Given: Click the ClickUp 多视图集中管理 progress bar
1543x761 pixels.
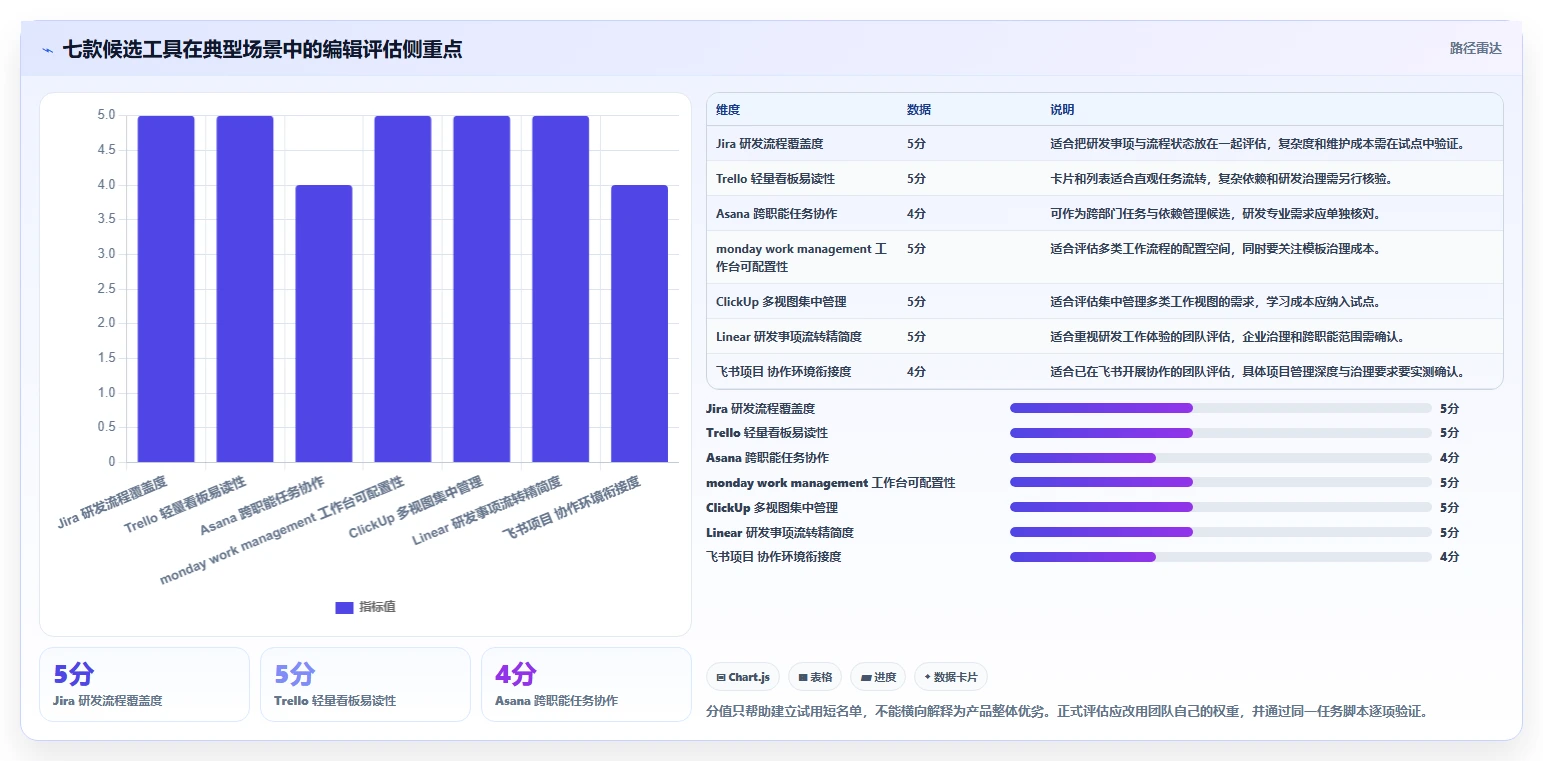Looking at the screenshot, I should (x=1221, y=507).
